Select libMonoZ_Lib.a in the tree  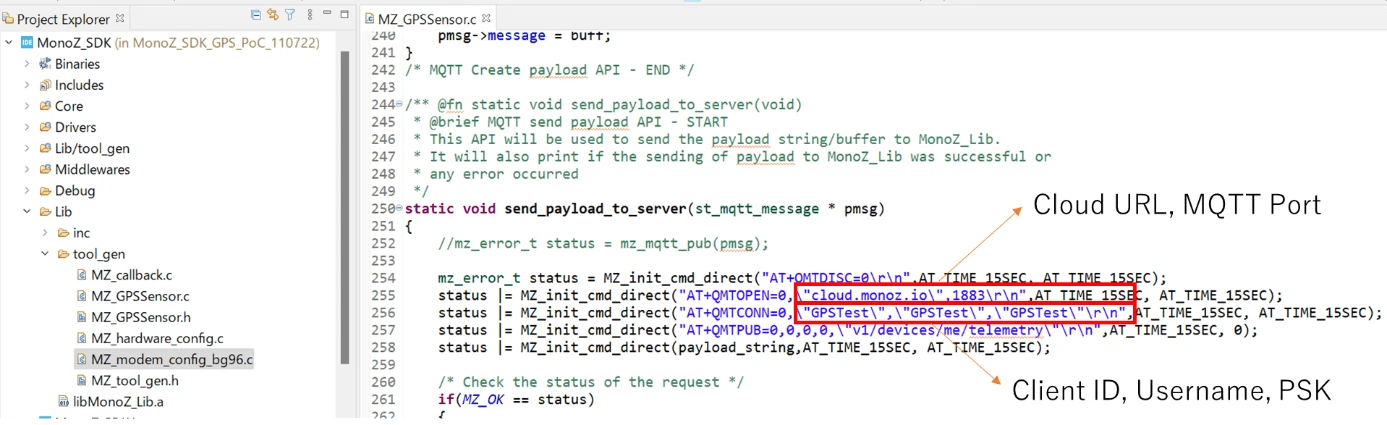pos(118,401)
